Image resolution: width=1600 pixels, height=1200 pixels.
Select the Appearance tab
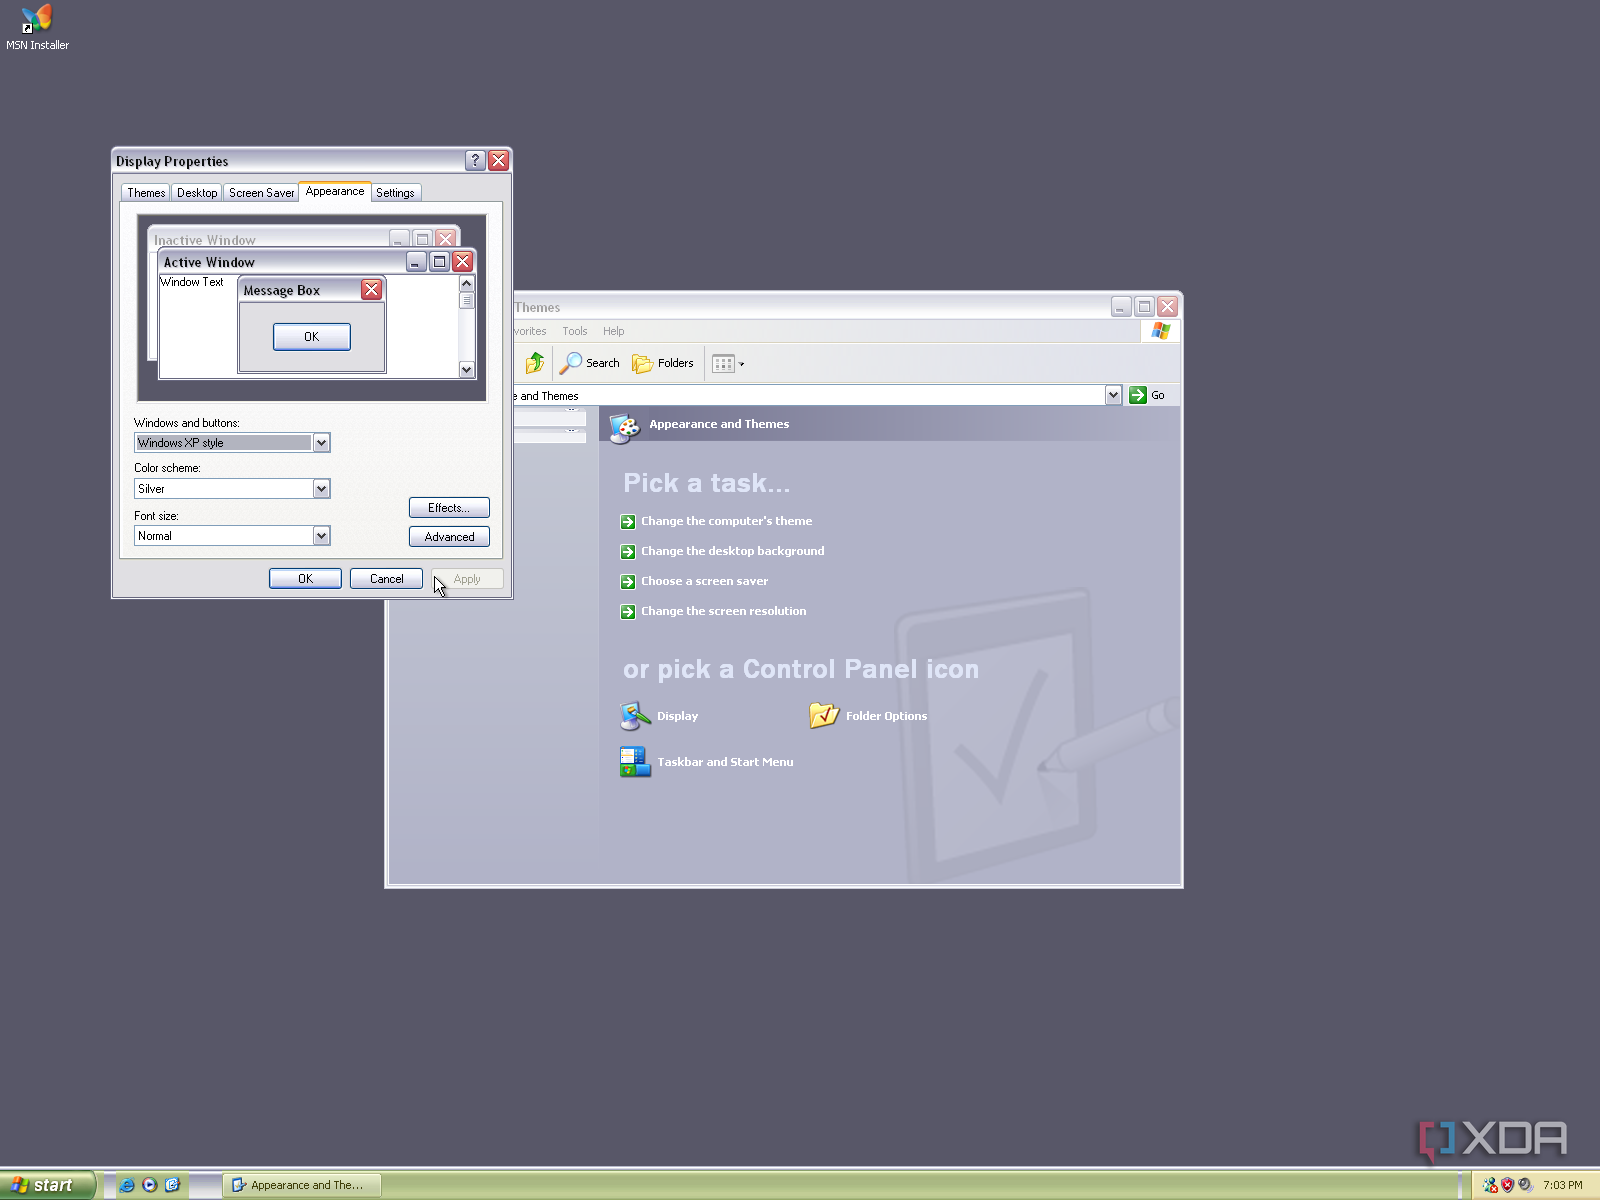tap(335, 191)
